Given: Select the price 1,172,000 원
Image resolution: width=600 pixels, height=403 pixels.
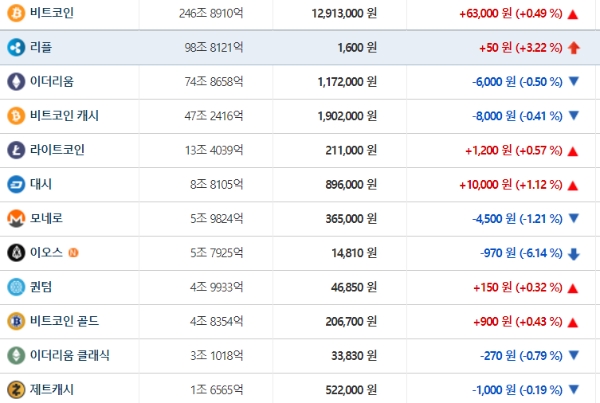Looking at the screenshot, I should (347, 82).
